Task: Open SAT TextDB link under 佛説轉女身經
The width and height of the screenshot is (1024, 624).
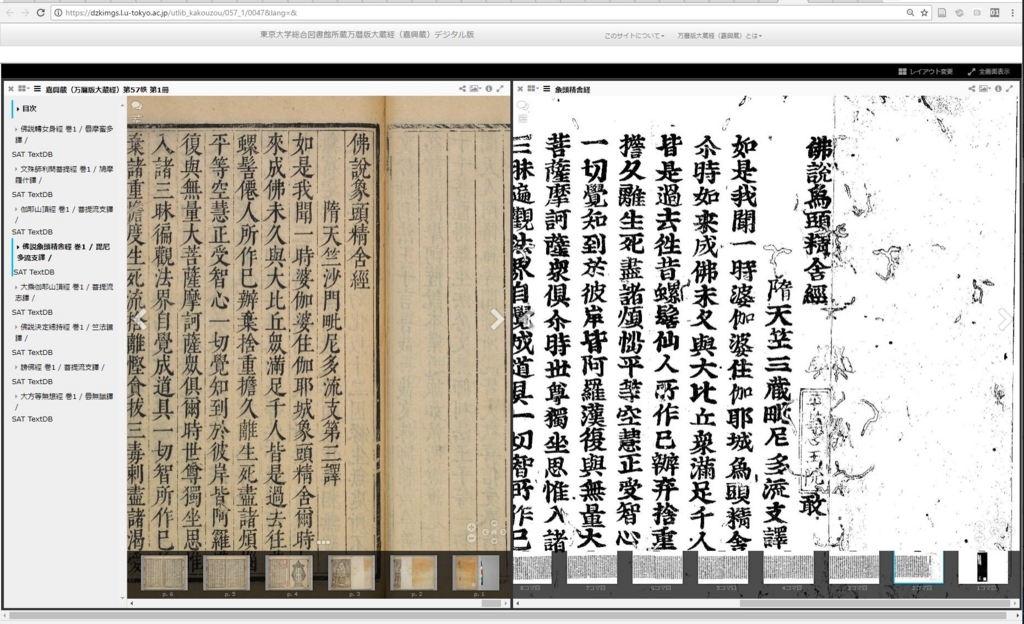Action: click(32, 155)
